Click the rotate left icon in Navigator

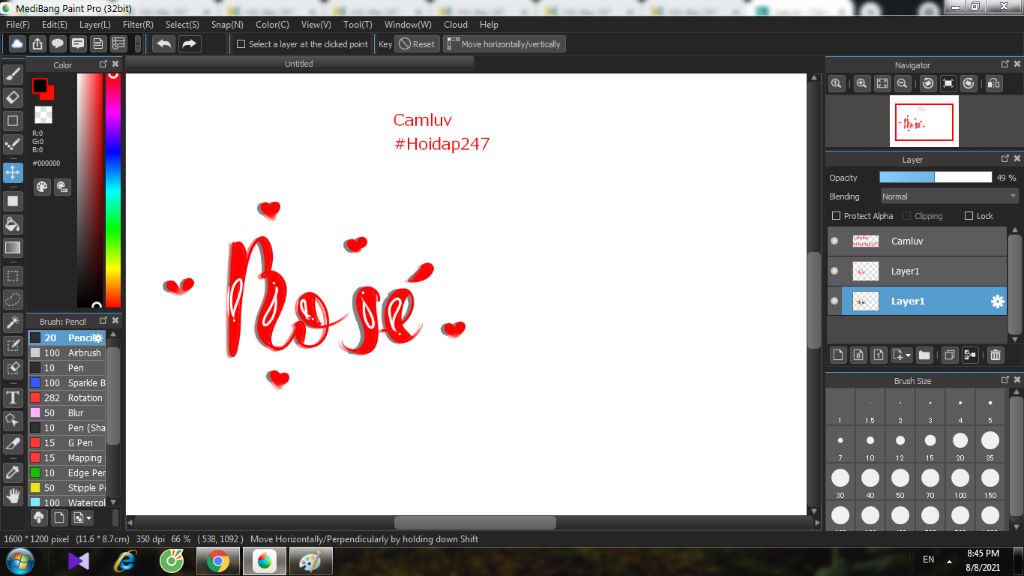click(x=928, y=84)
